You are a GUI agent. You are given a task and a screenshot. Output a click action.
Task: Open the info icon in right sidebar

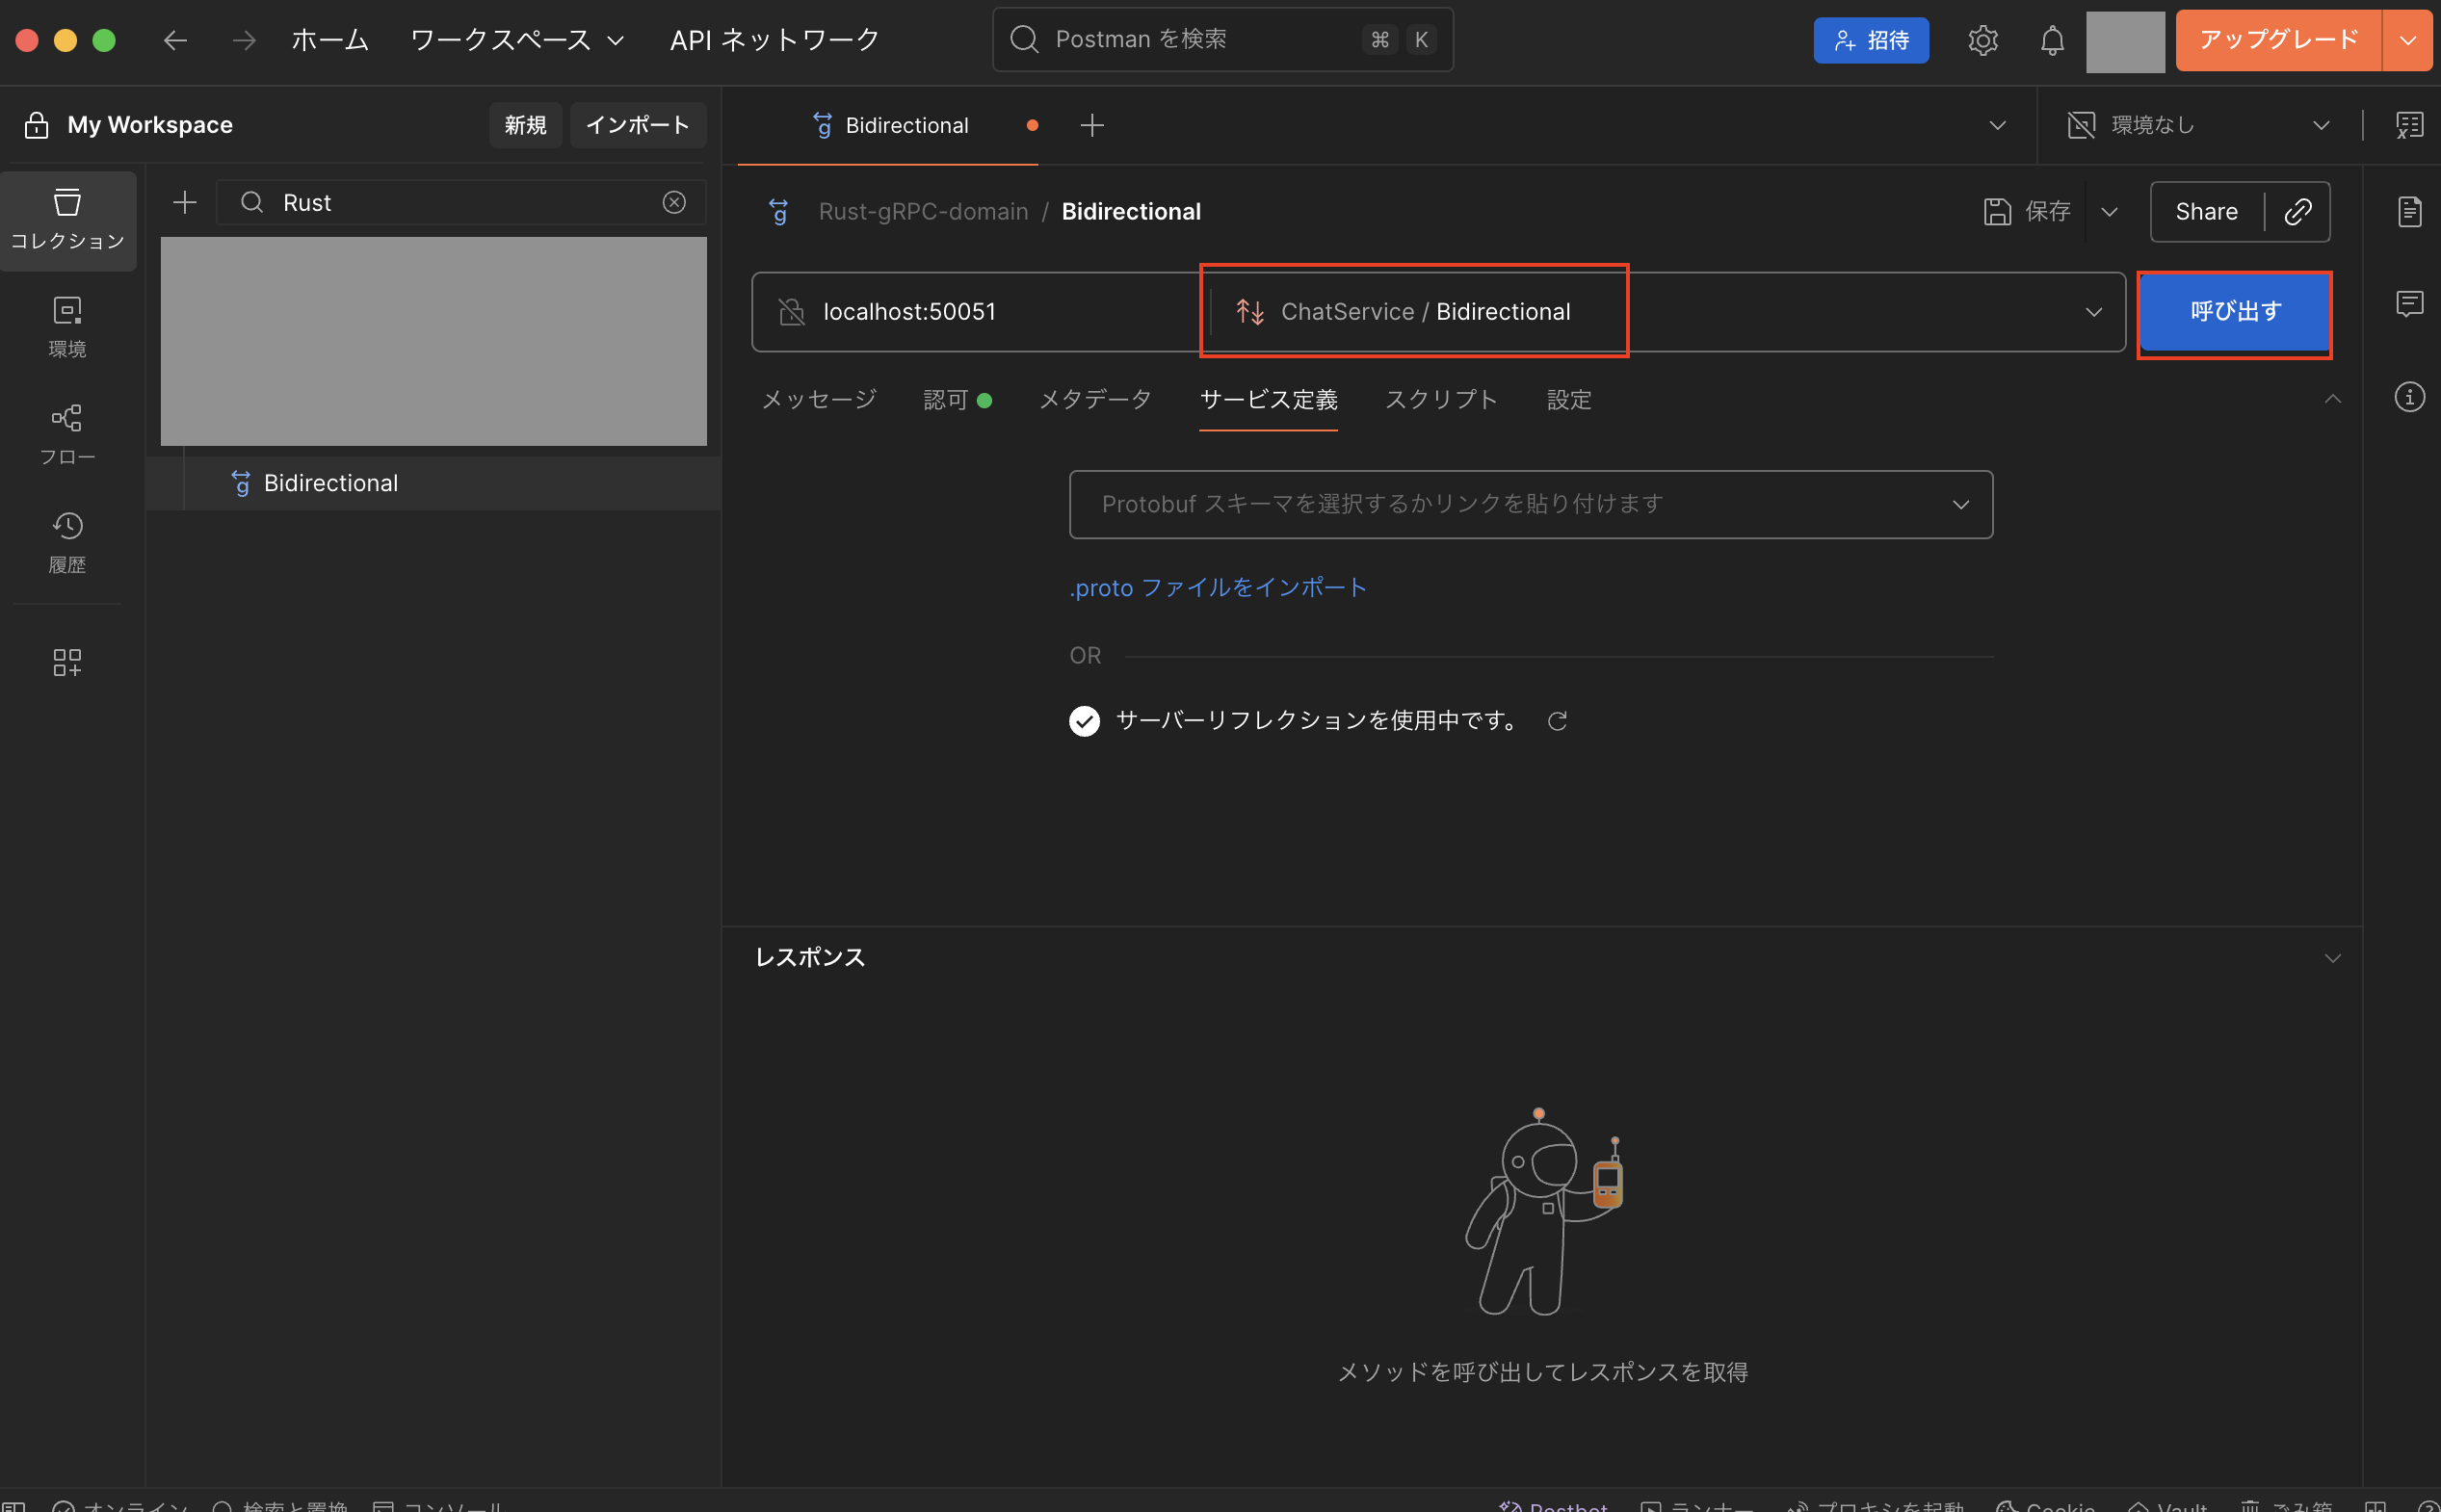point(2409,396)
